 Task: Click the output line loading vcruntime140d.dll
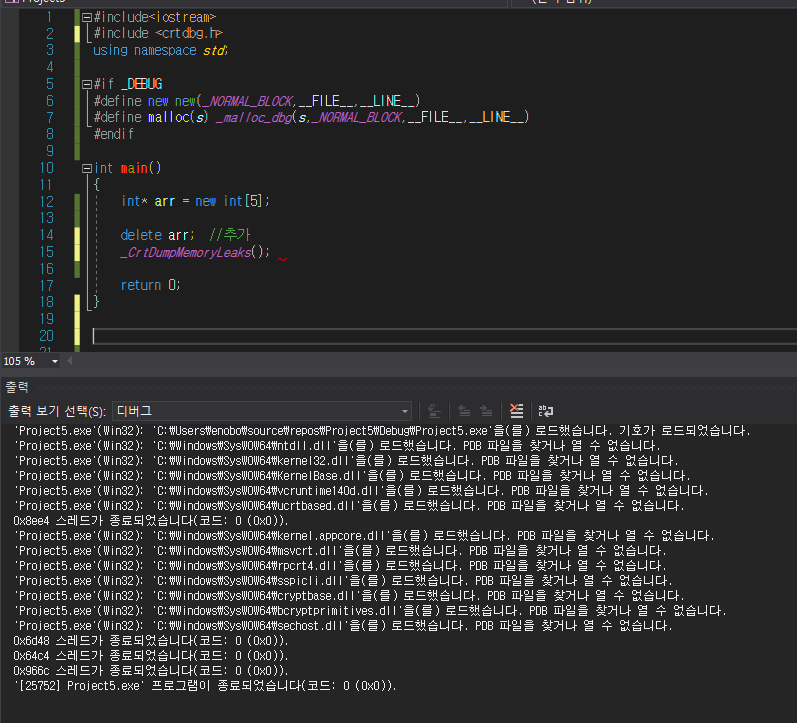(361, 491)
